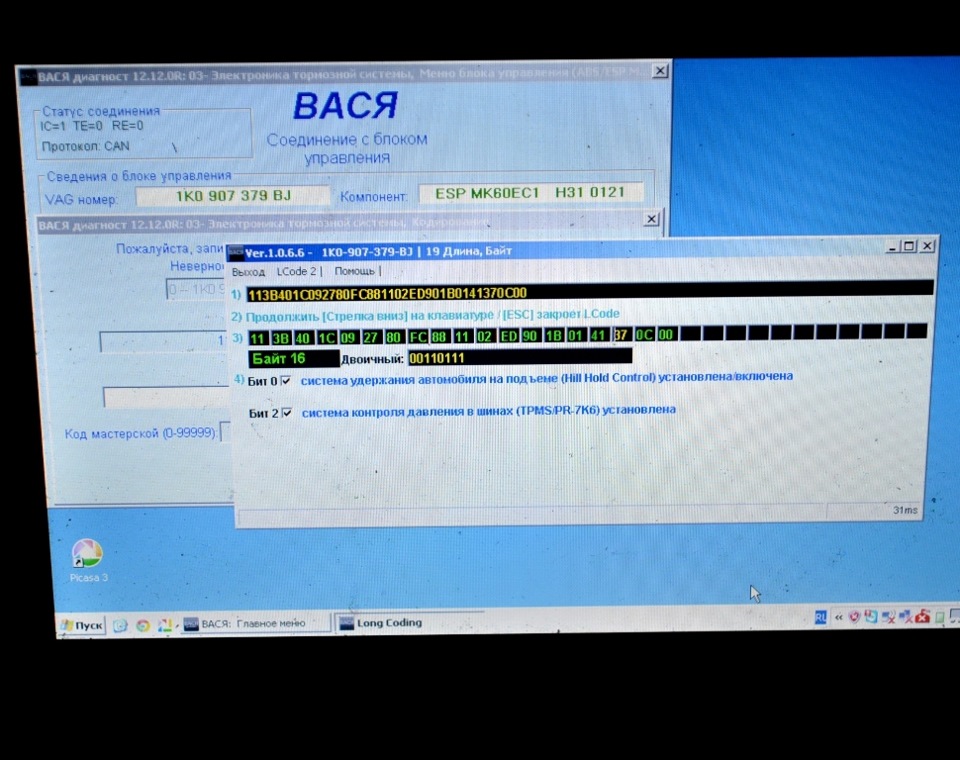This screenshot has height=760, width=960.
Task: Click the TPMS/PR-7K6 description text
Action: (489, 411)
